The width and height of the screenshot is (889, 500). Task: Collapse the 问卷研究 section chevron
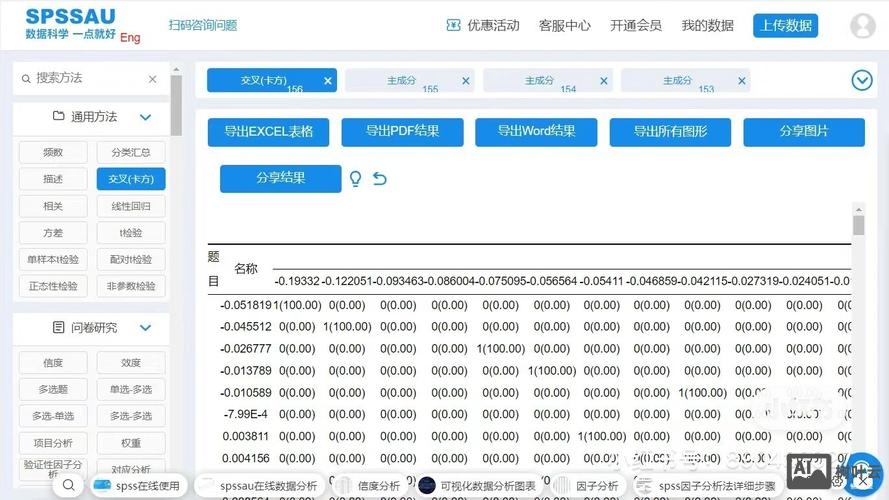pyautogui.click(x=145, y=328)
